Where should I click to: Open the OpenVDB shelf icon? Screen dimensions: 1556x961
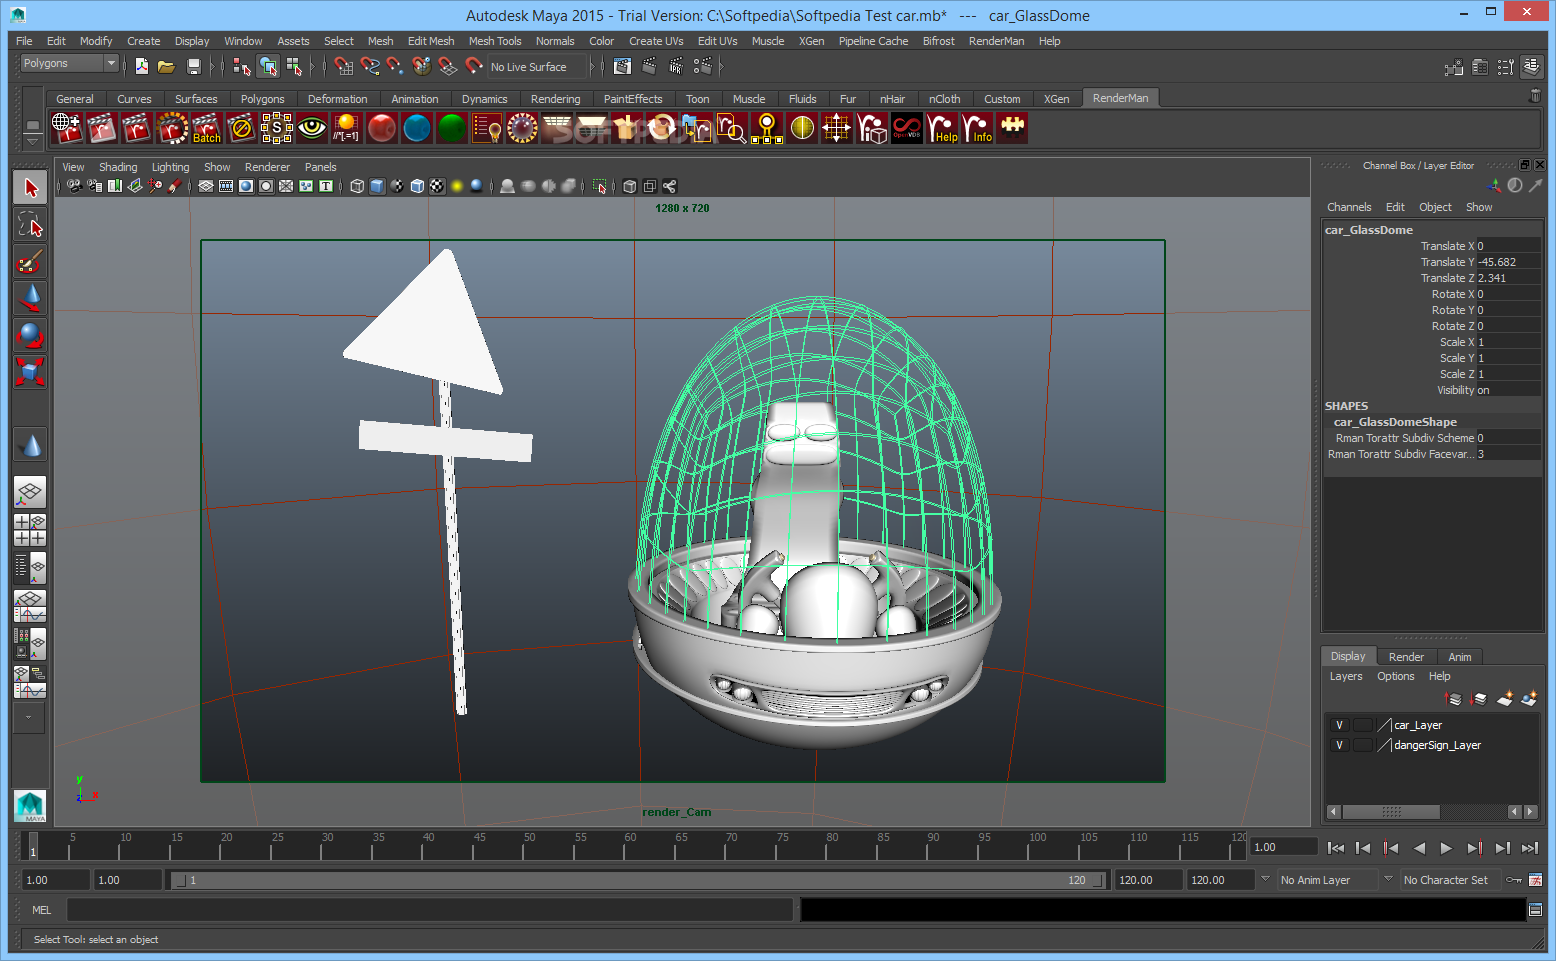(906, 128)
